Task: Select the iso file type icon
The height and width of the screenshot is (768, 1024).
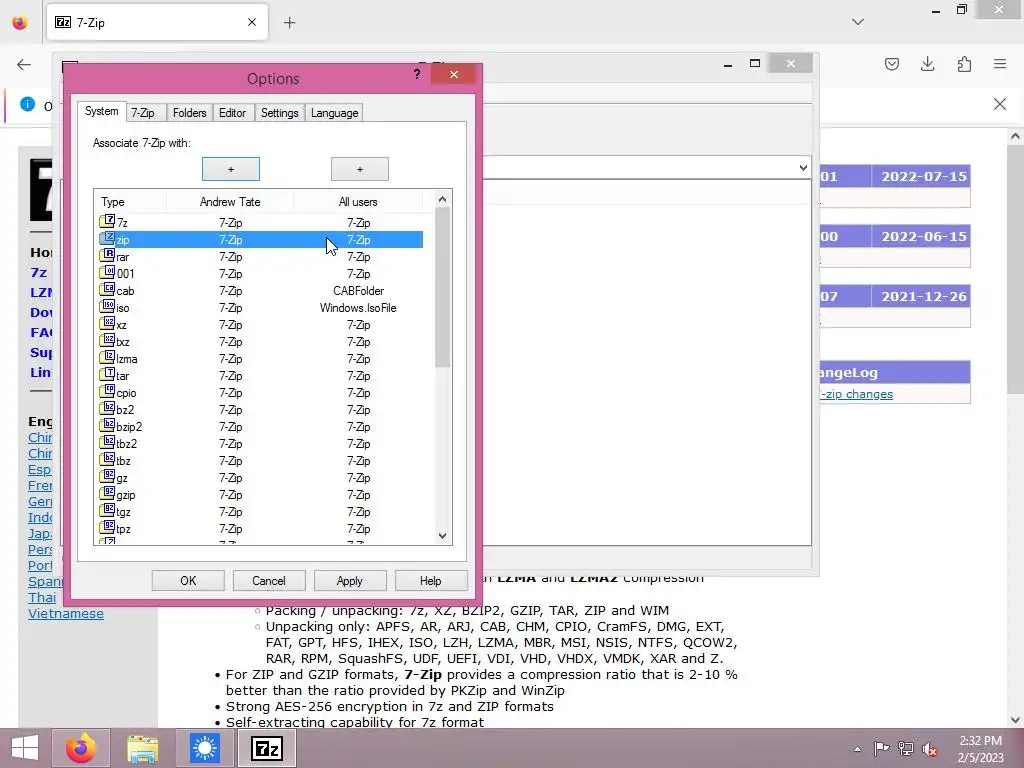Action: [107, 307]
